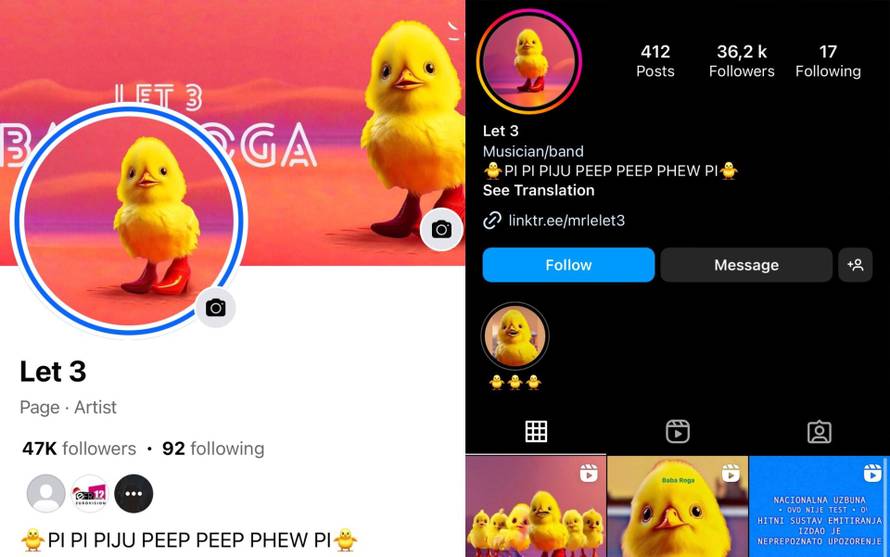Click the profile picture camera icon
This screenshot has width=890, height=557.
point(216,308)
